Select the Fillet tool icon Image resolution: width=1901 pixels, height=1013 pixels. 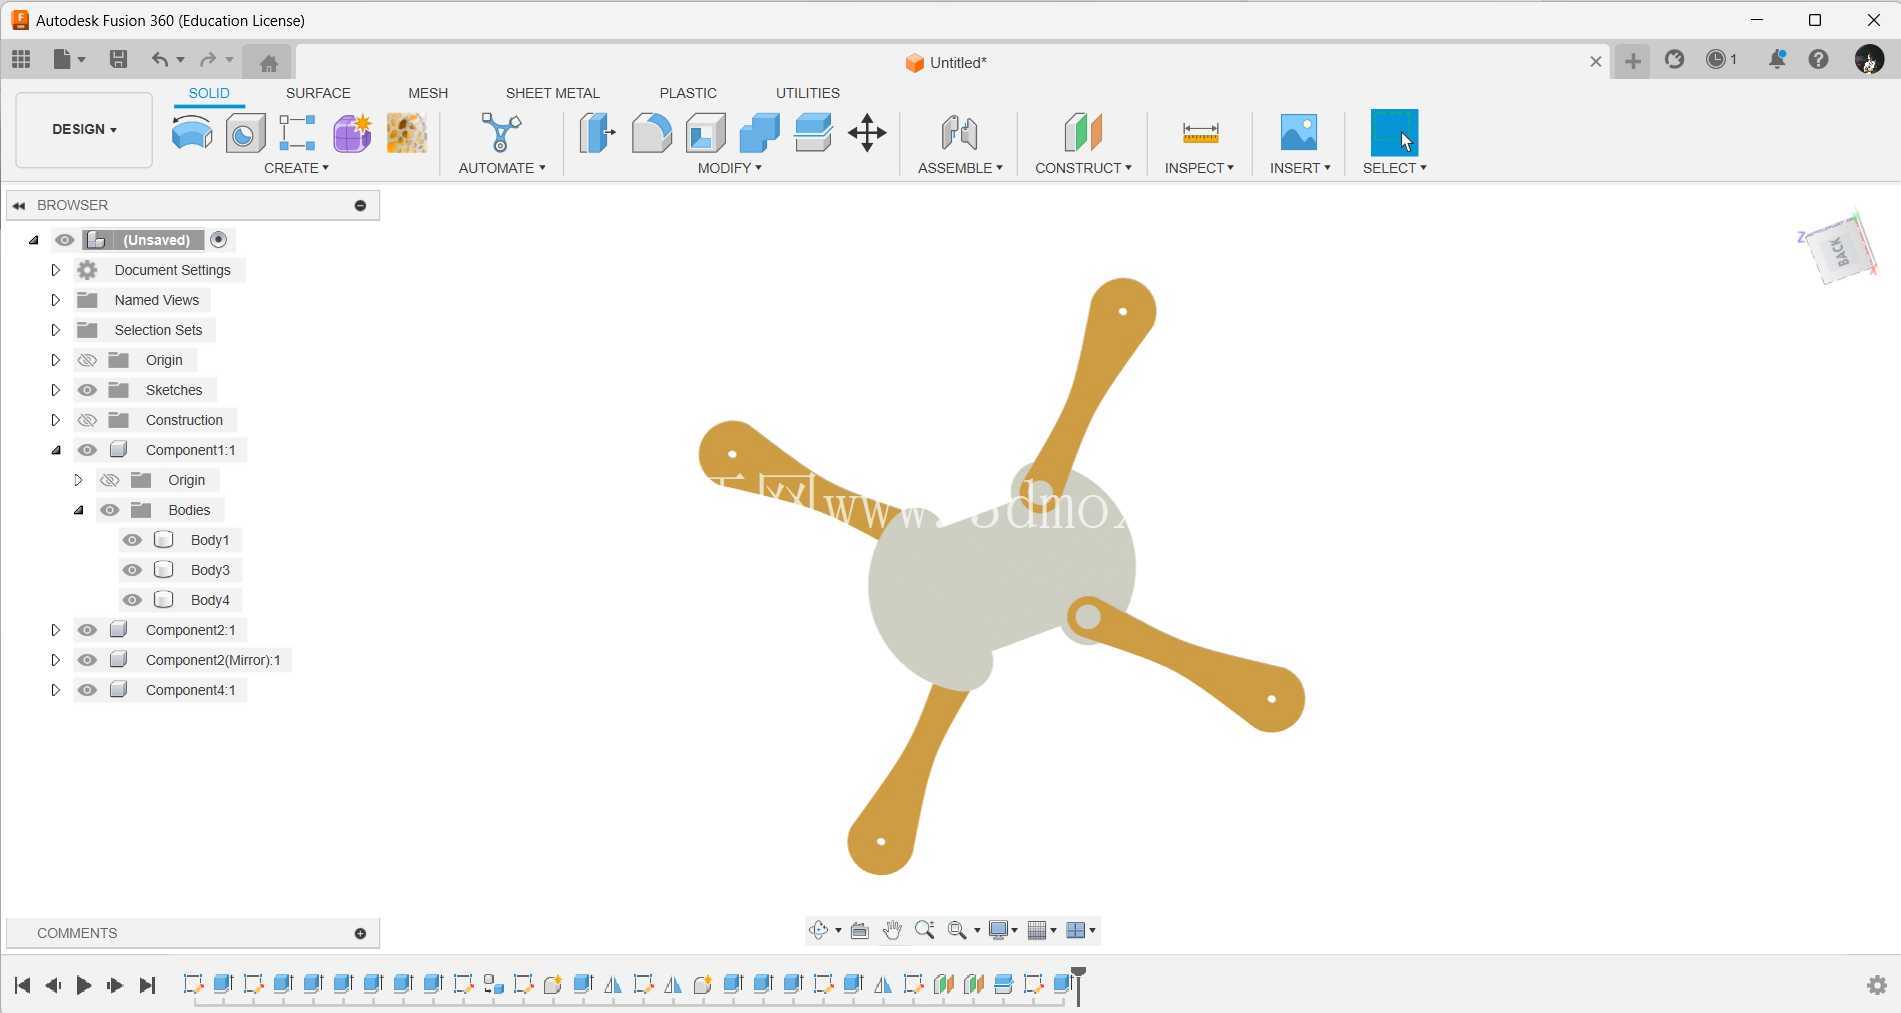pos(651,132)
